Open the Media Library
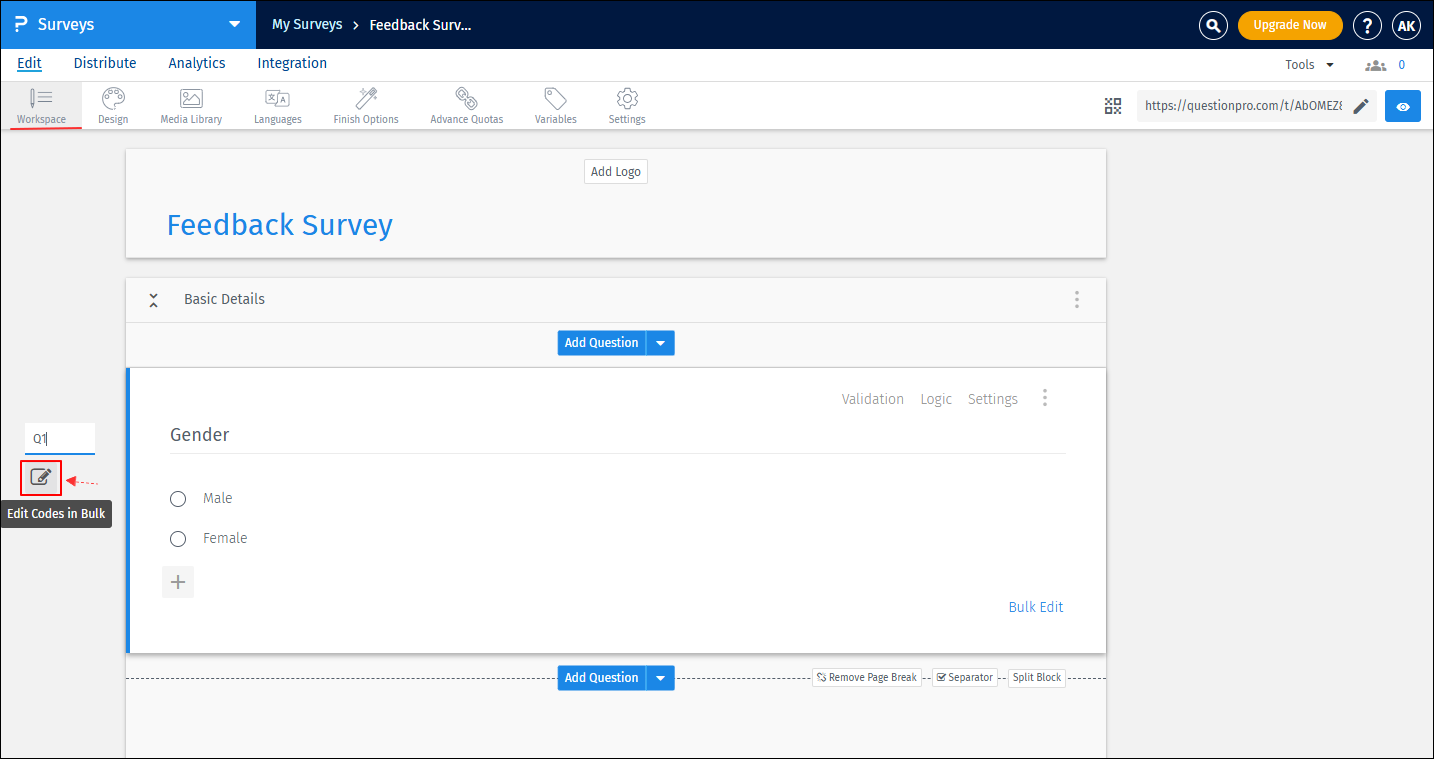 point(190,105)
